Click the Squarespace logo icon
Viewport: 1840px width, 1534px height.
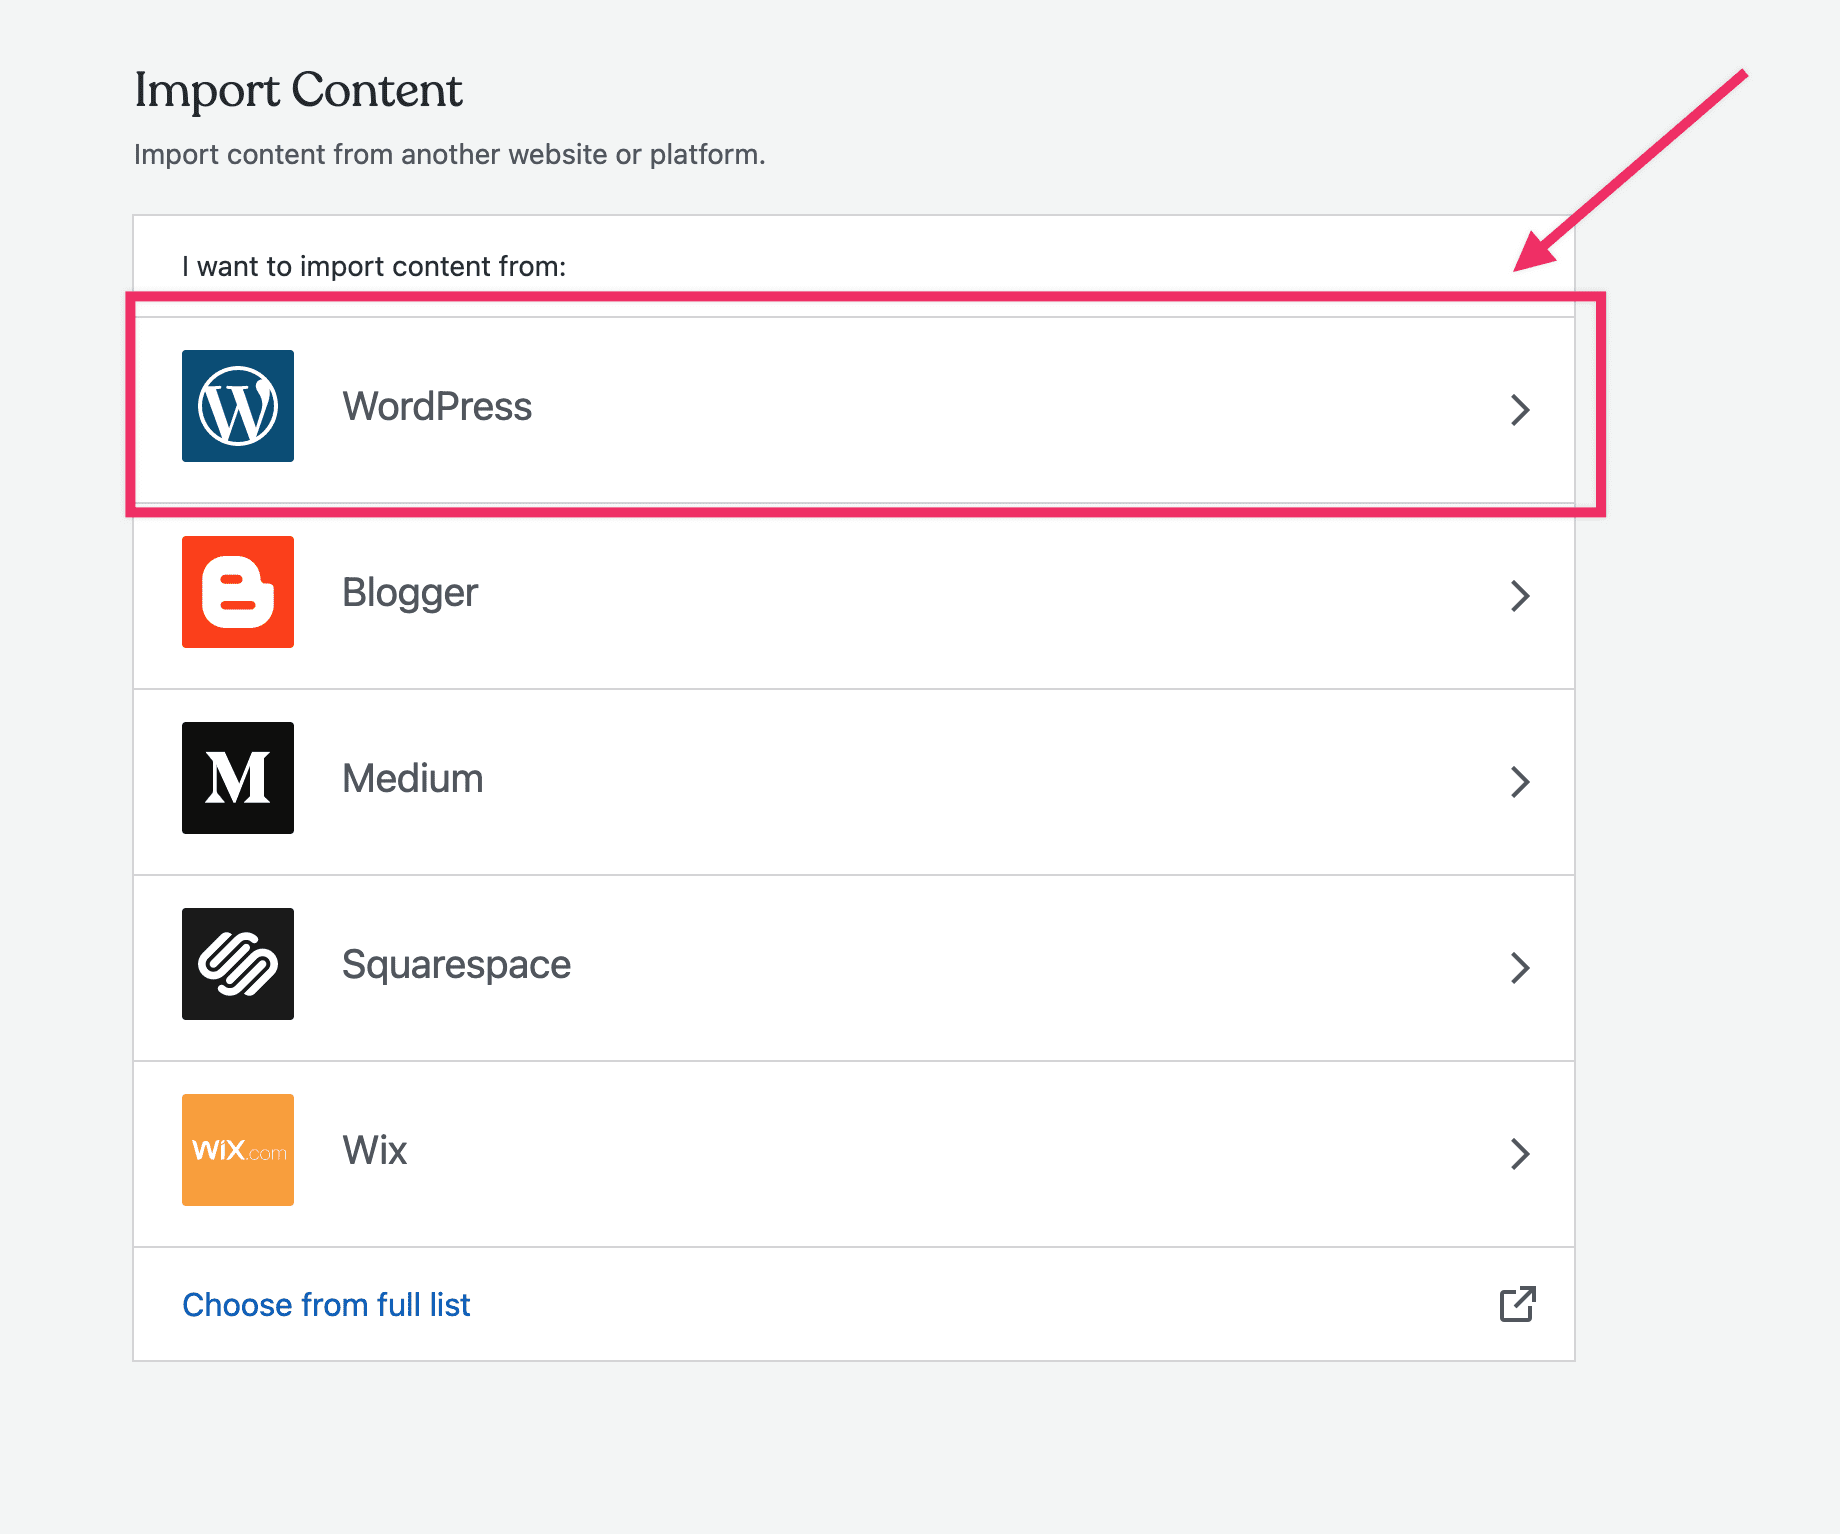click(238, 964)
